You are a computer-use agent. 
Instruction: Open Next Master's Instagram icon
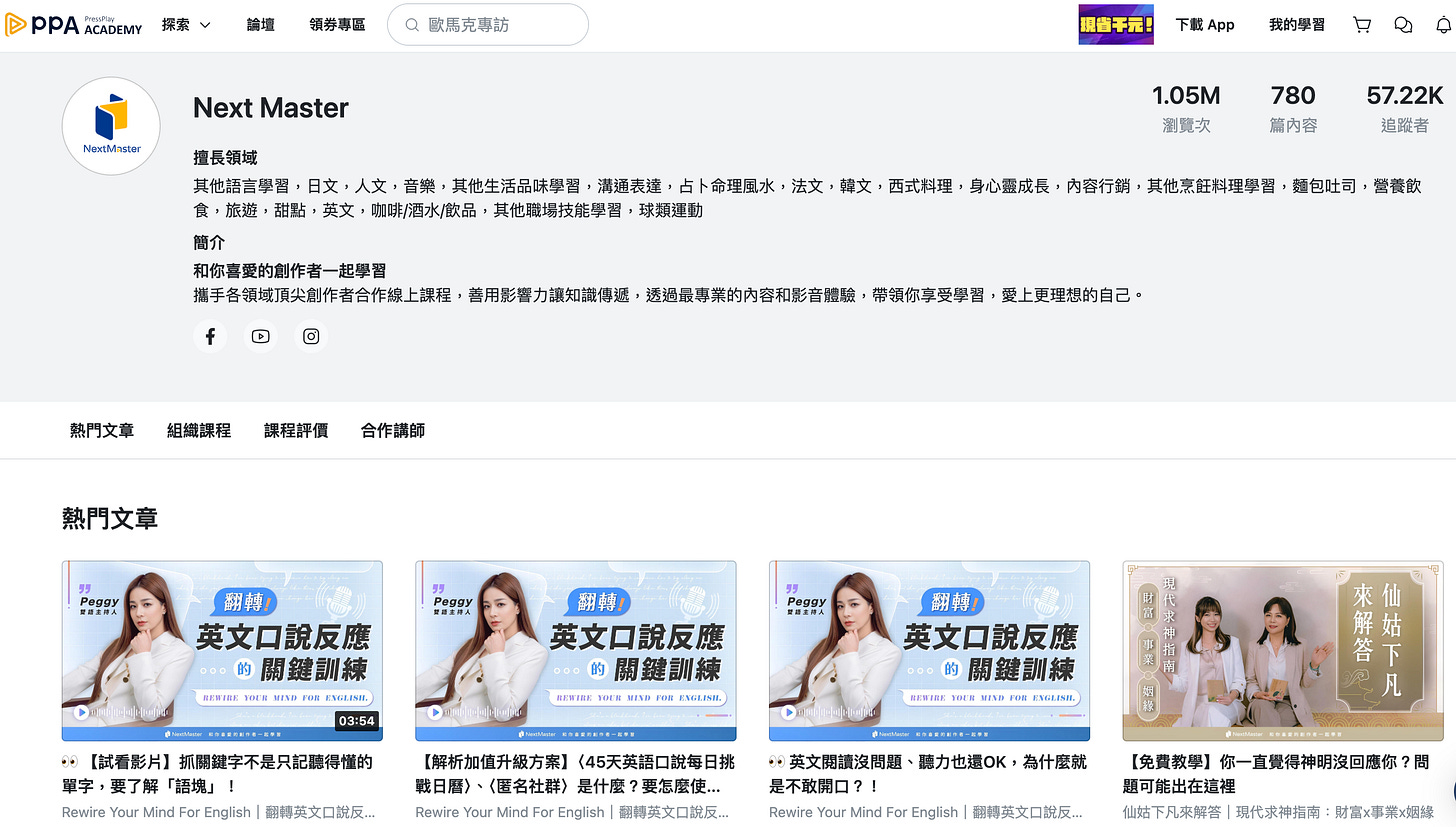pos(311,336)
